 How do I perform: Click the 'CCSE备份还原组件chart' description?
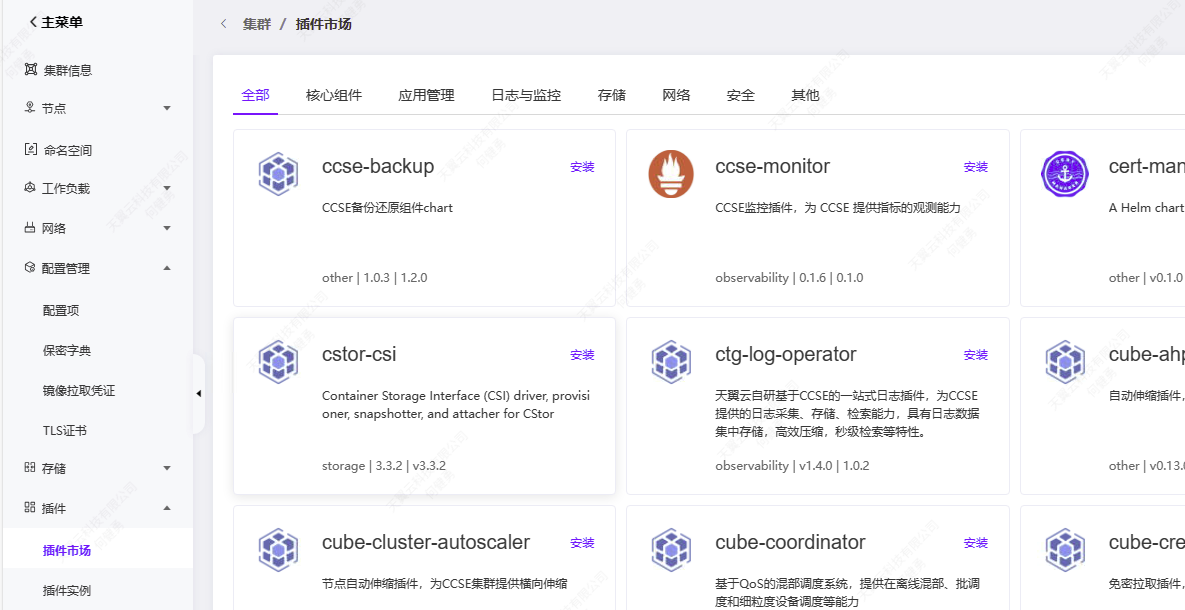(x=387, y=207)
